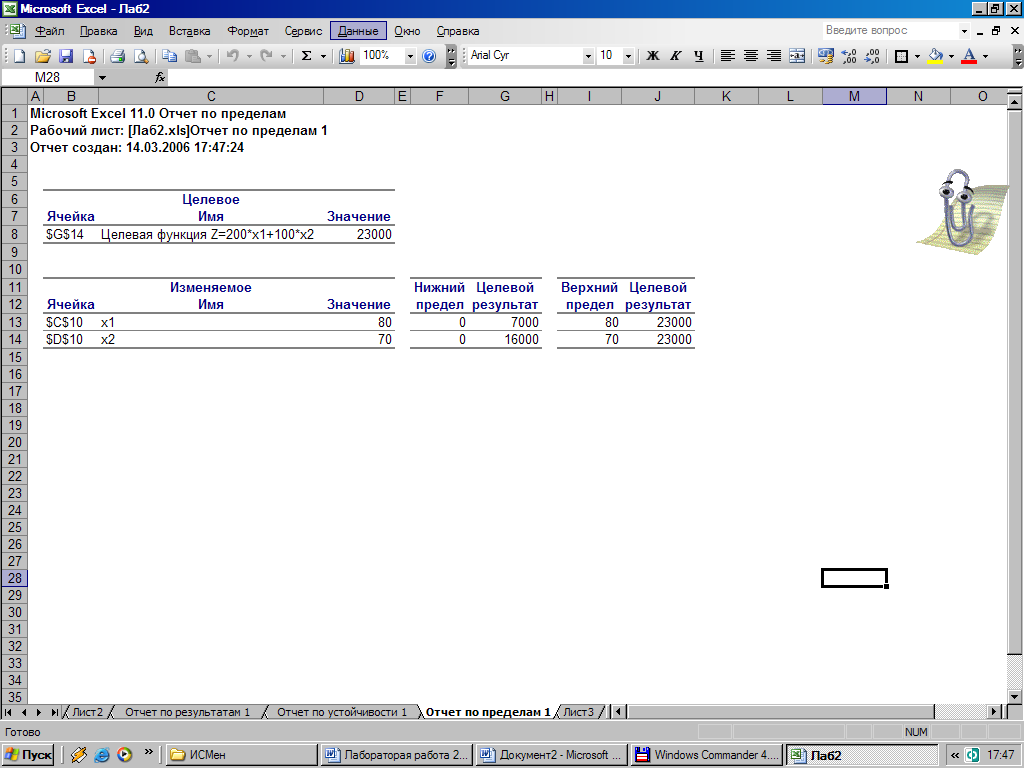Click cell with value 23000 in row 8
Viewport: 1024px width, 768px height.
(359, 234)
